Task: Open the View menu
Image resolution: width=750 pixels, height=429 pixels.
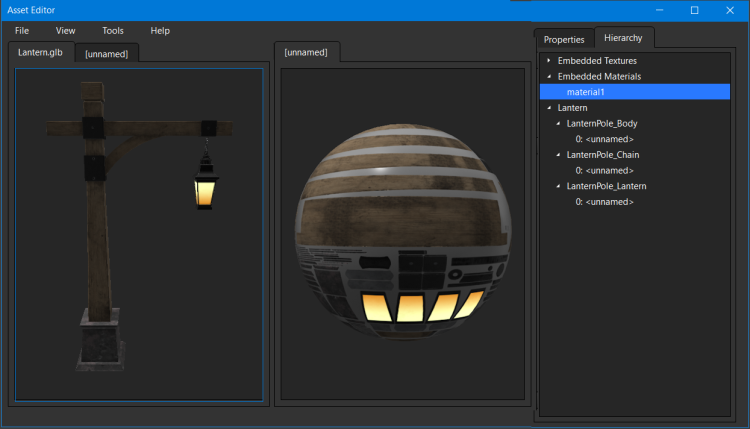Action: tap(65, 31)
